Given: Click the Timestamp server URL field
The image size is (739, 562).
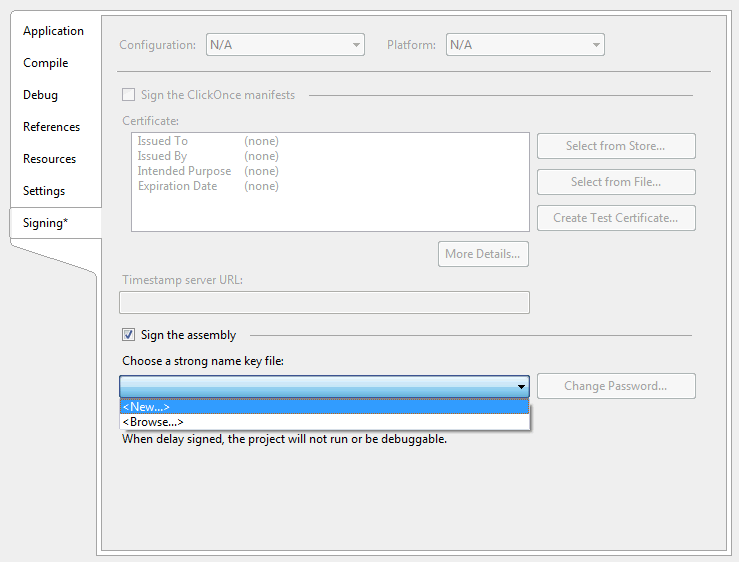Looking at the screenshot, I should [324, 302].
